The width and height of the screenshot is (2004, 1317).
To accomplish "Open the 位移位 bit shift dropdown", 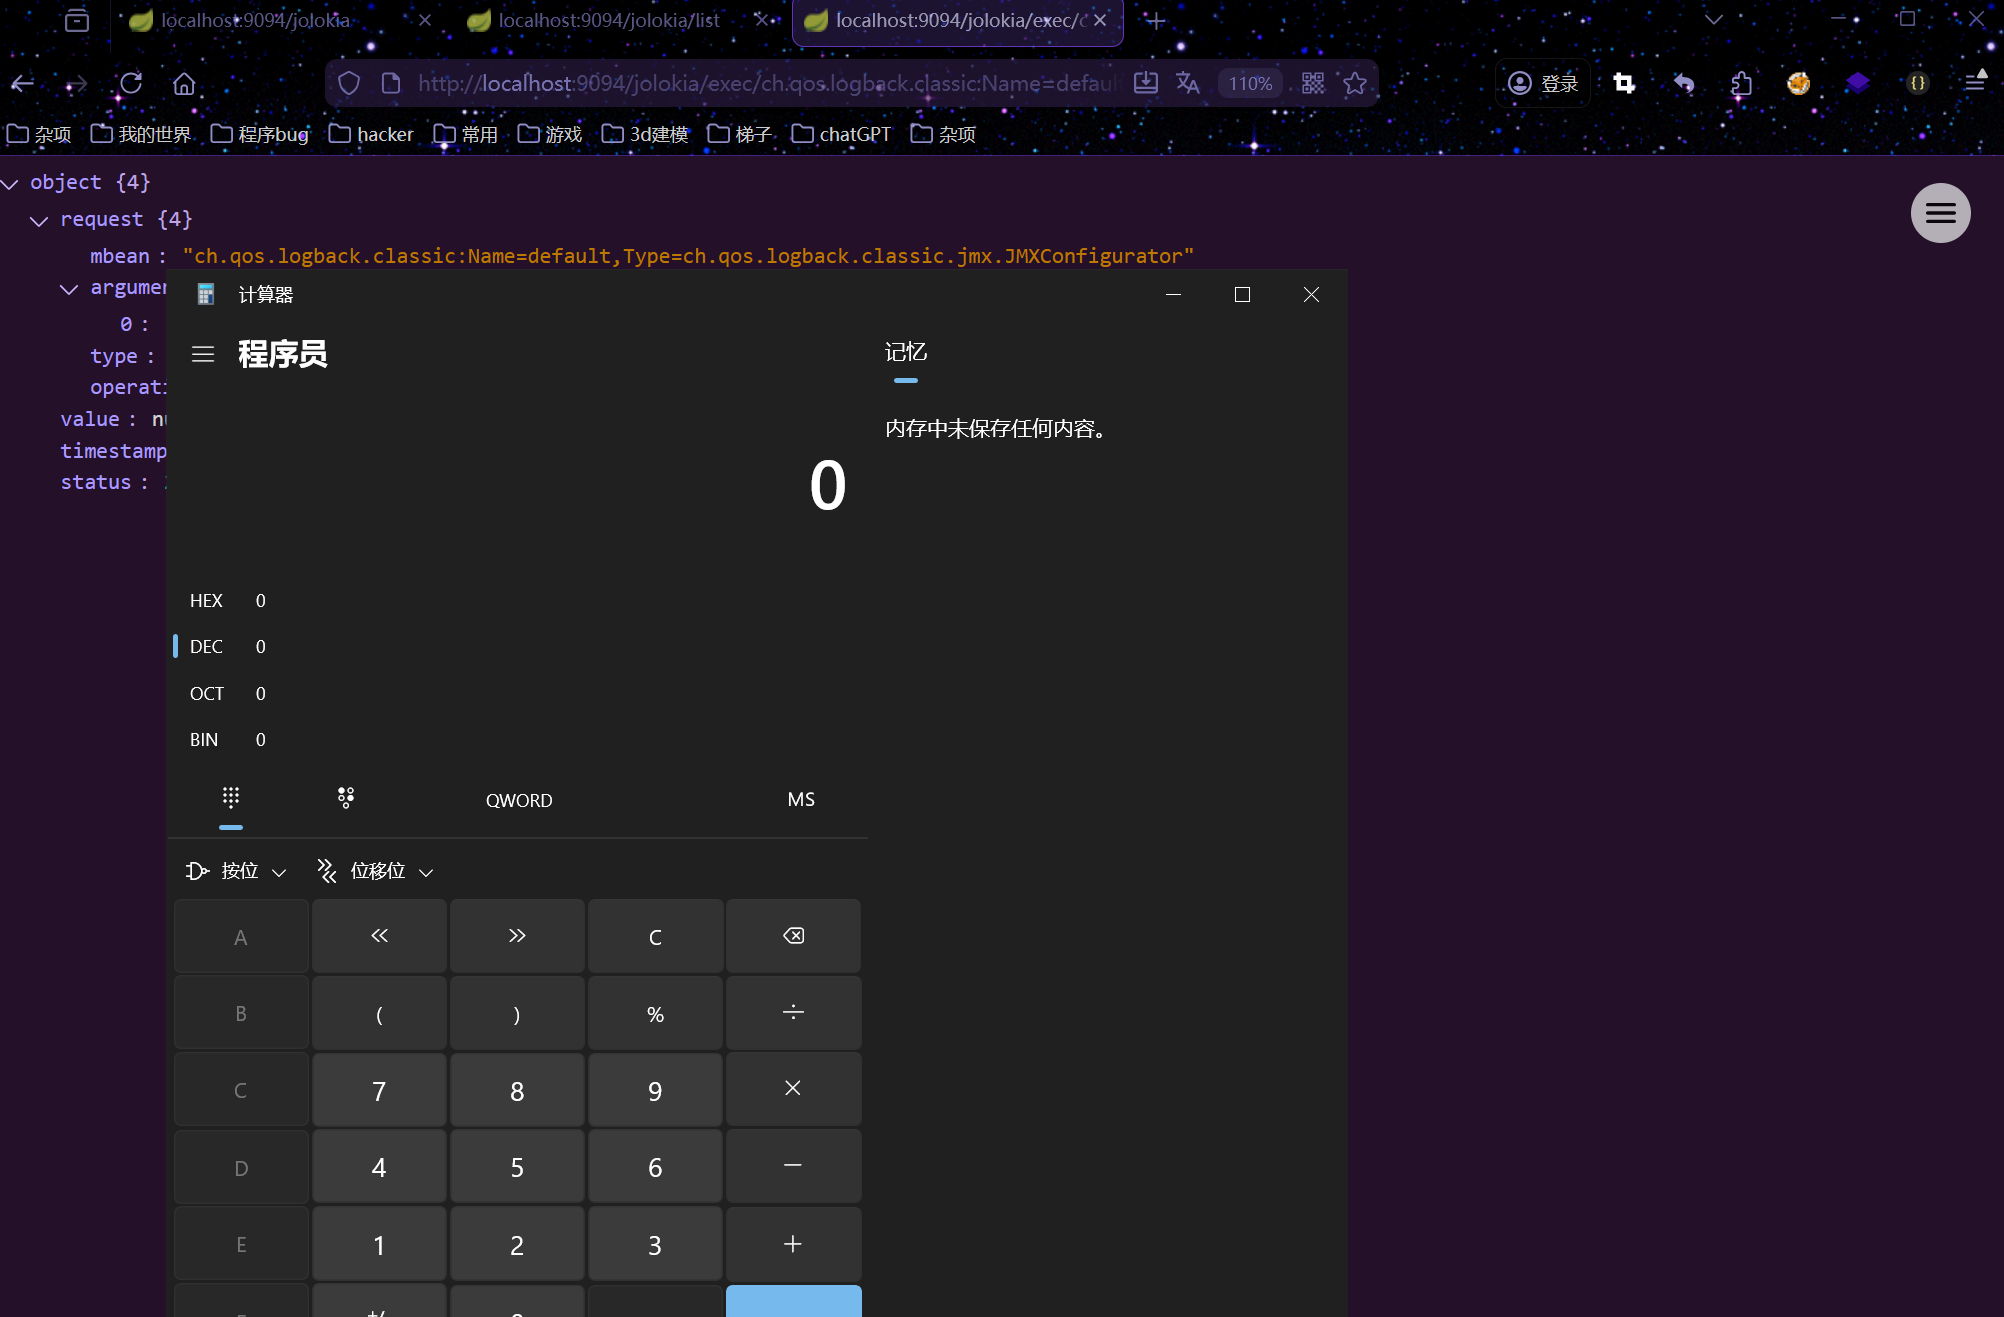I will click(x=376, y=871).
